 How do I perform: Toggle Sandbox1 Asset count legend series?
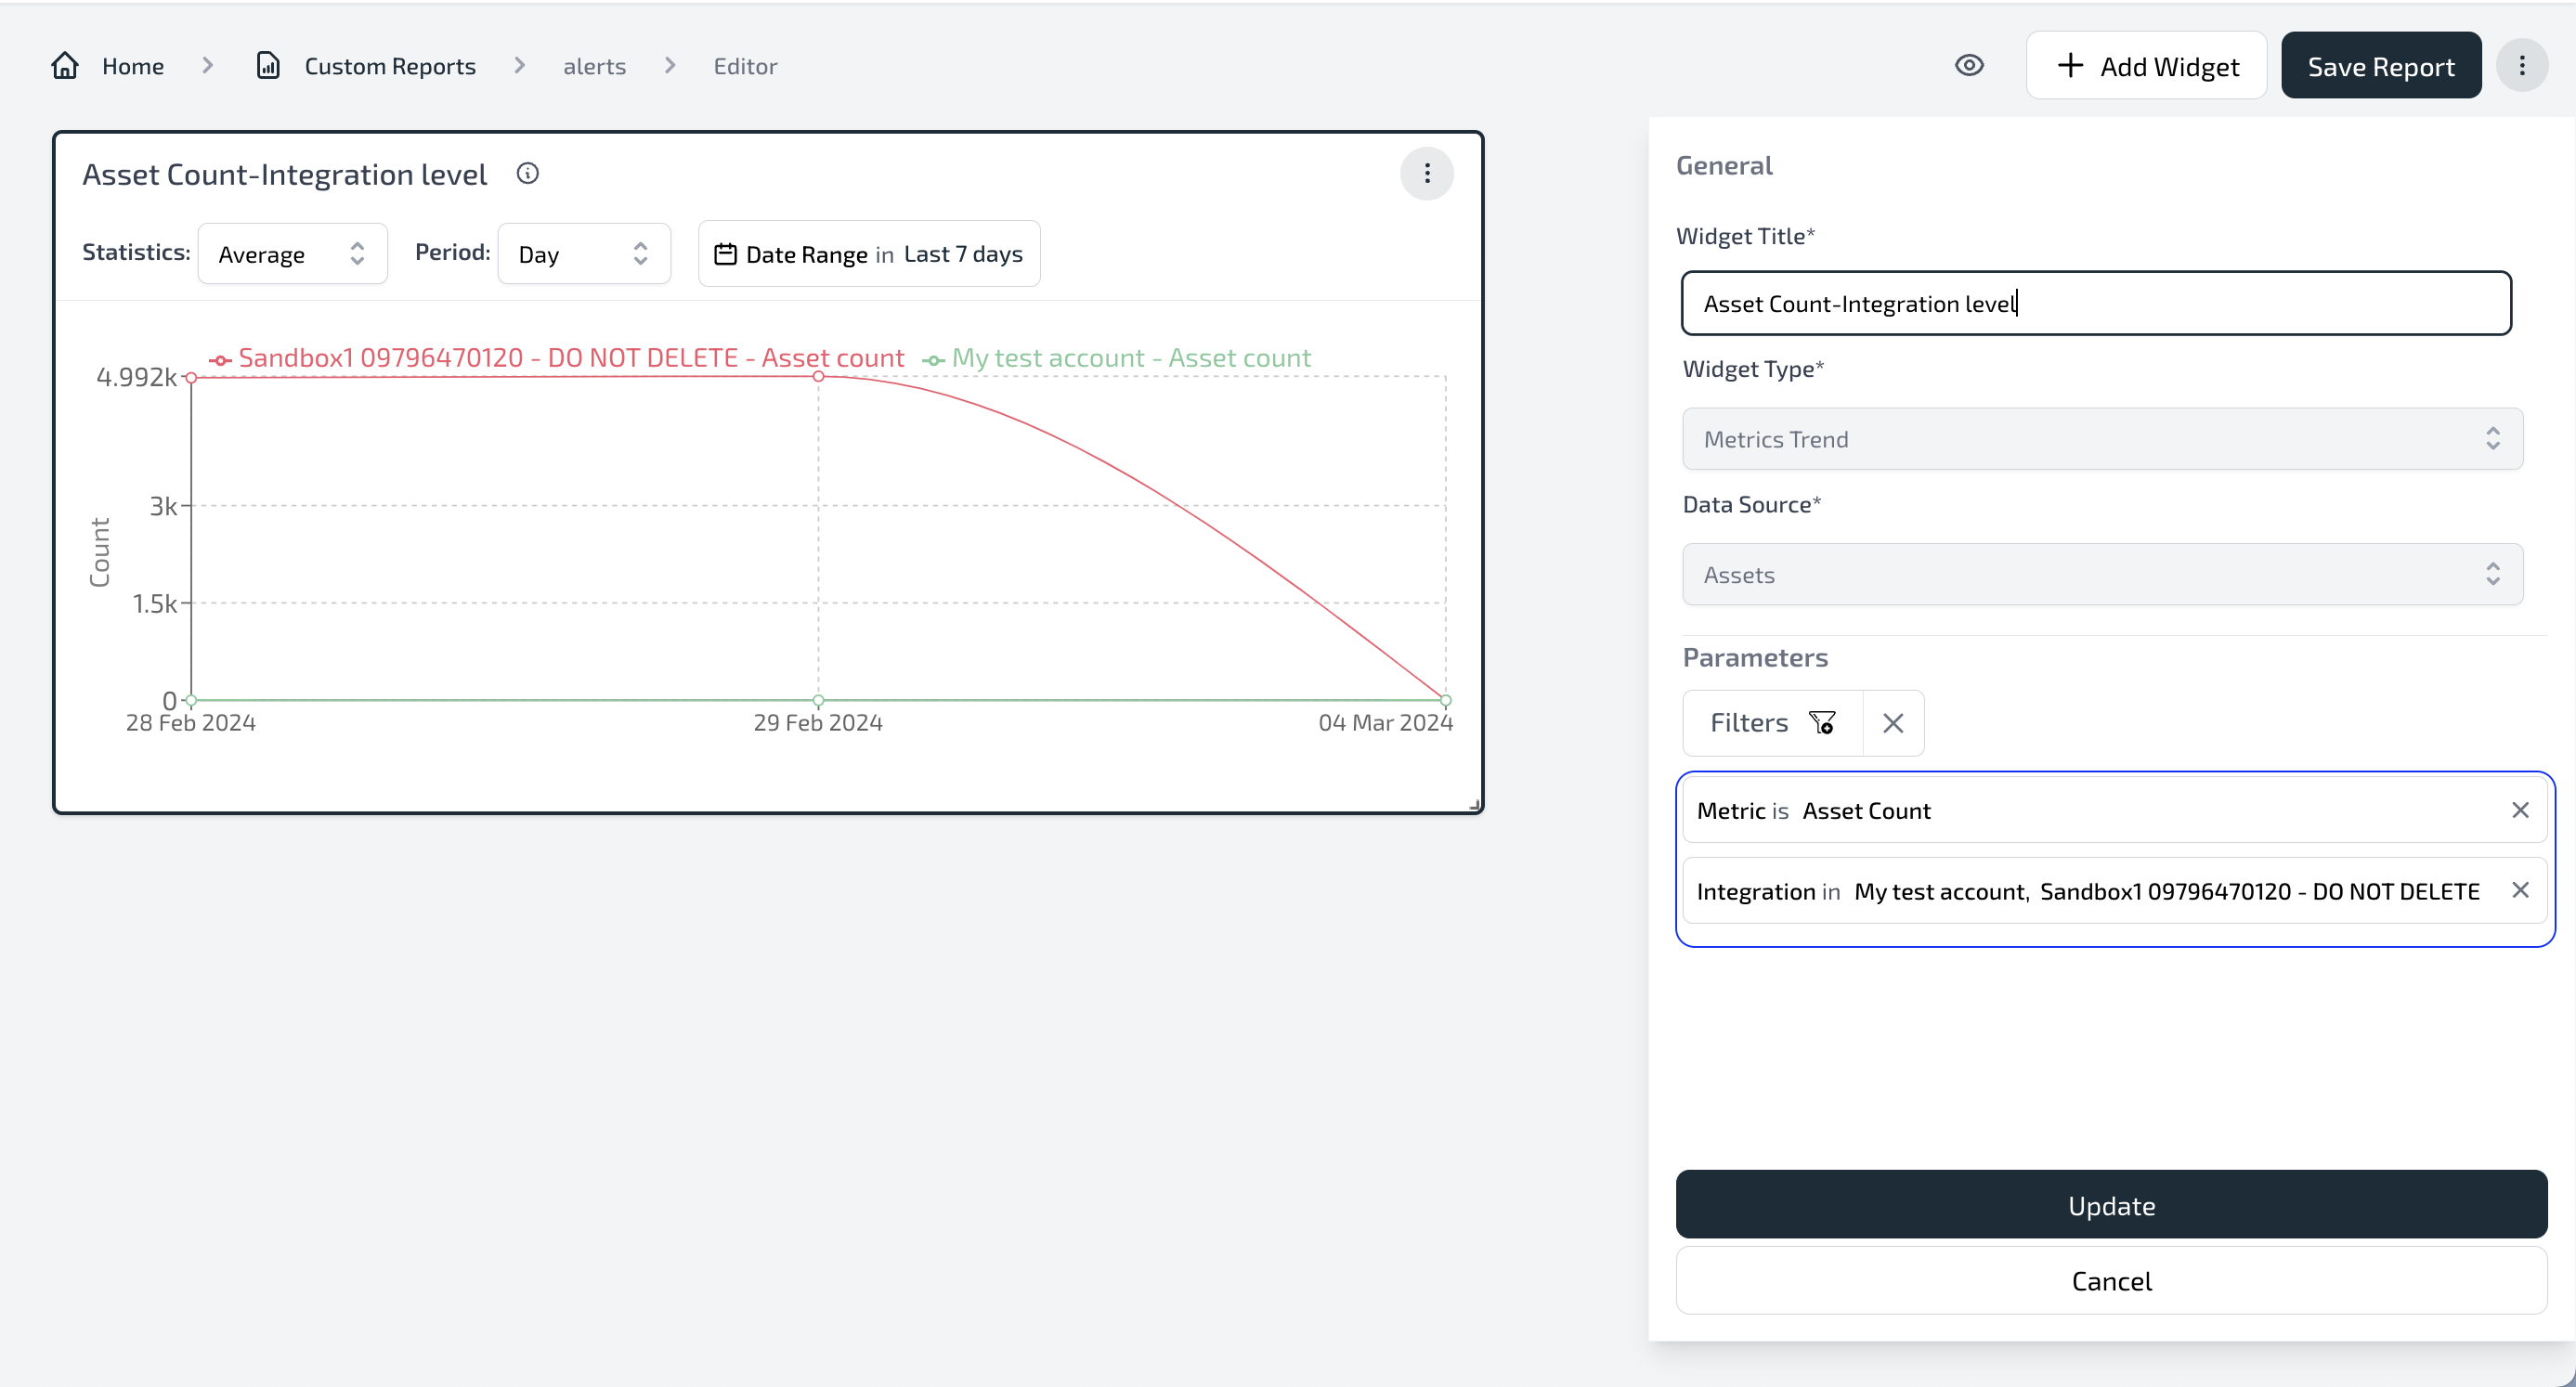click(x=556, y=358)
